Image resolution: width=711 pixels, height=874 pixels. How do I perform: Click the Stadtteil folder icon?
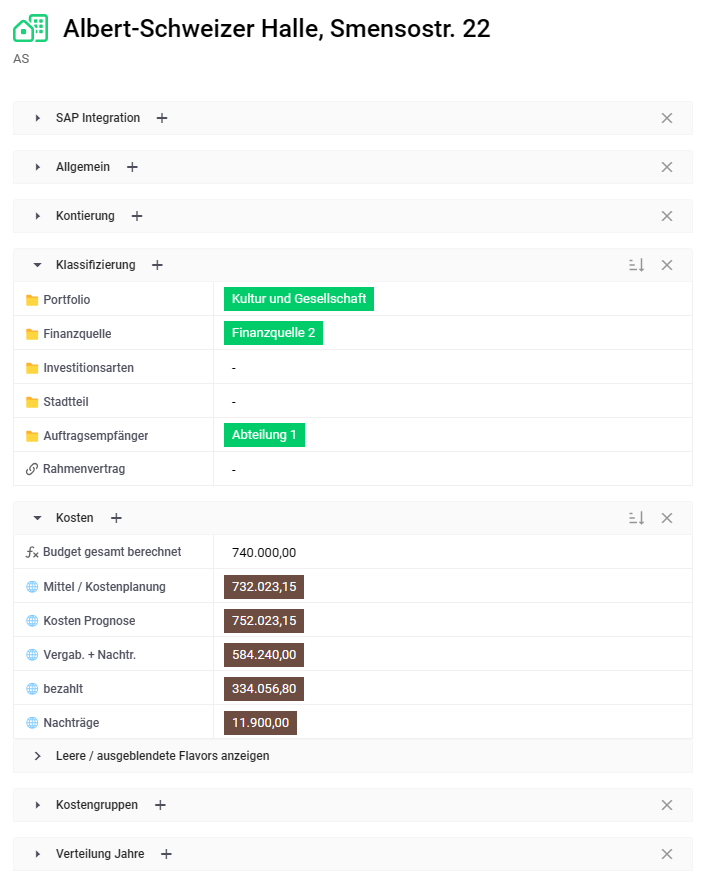point(32,402)
